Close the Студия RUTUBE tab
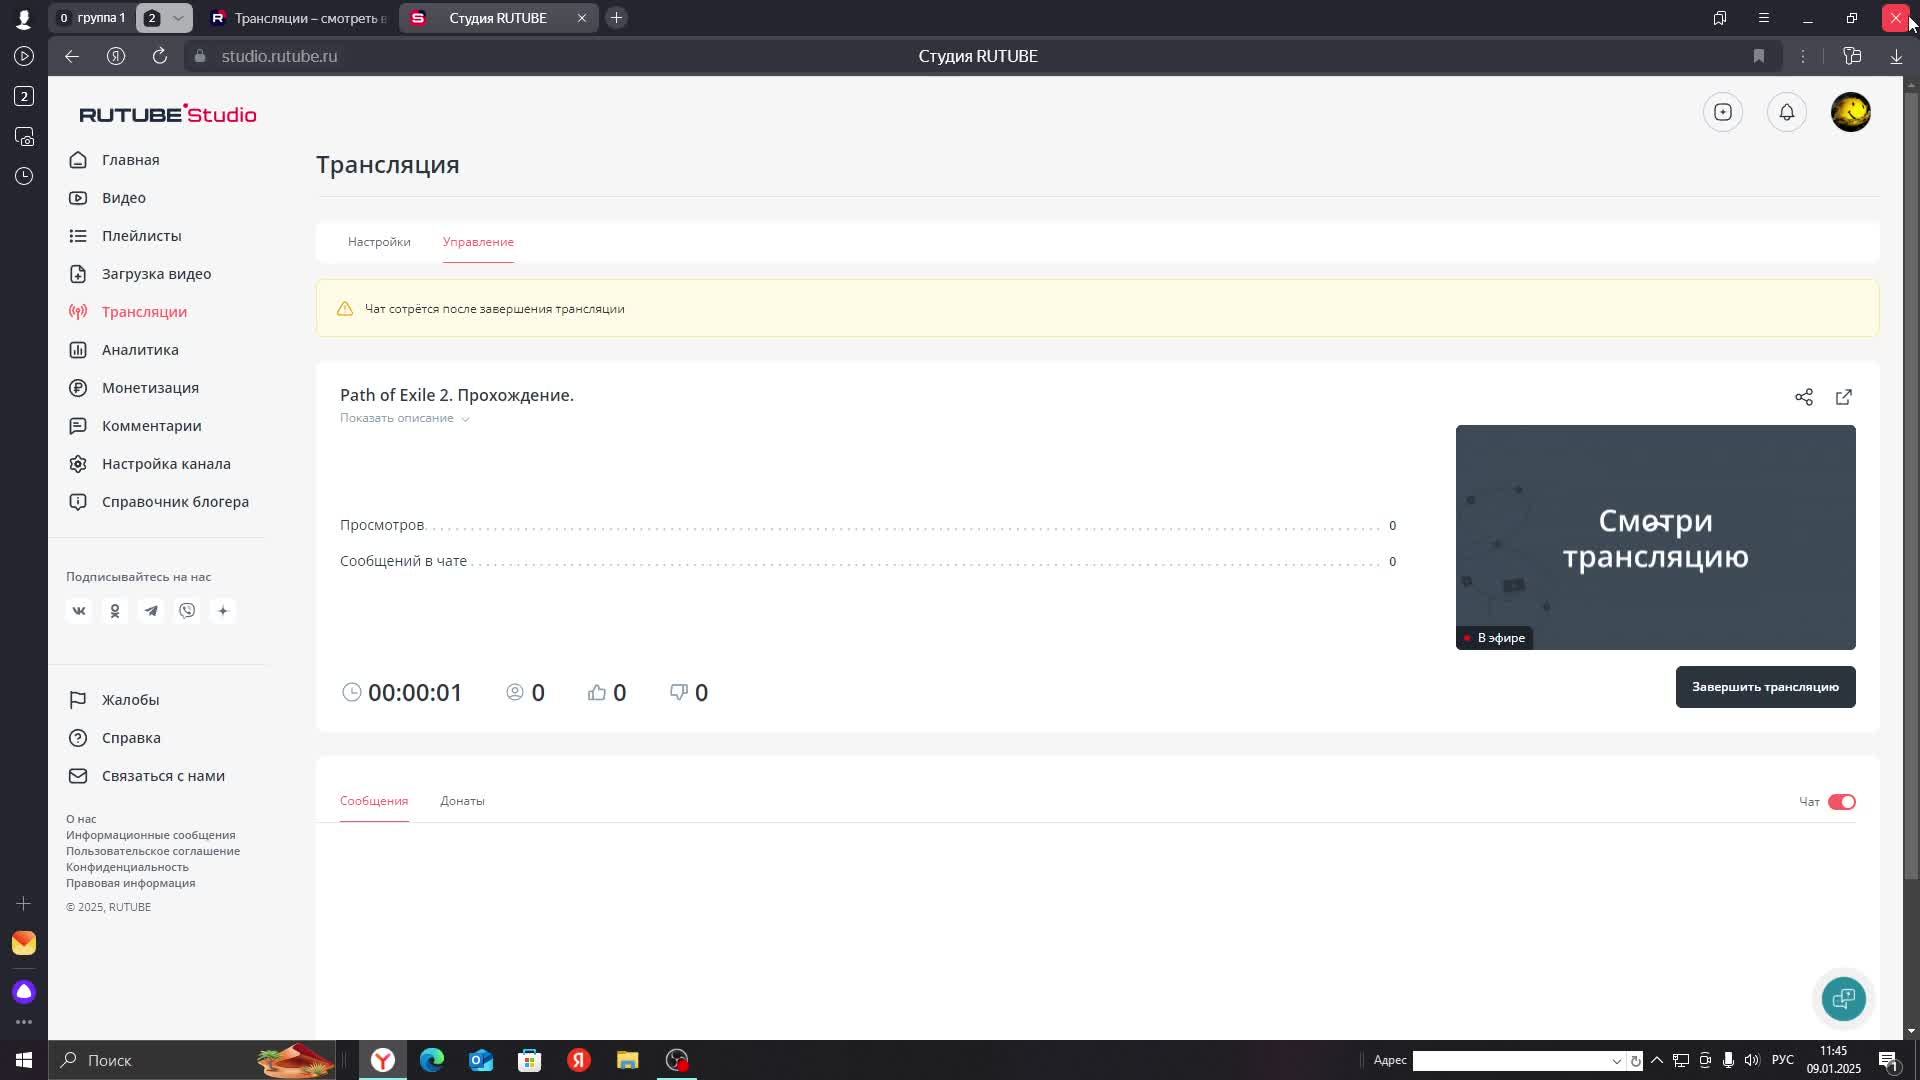Image resolution: width=1920 pixels, height=1080 pixels. click(582, 18)
